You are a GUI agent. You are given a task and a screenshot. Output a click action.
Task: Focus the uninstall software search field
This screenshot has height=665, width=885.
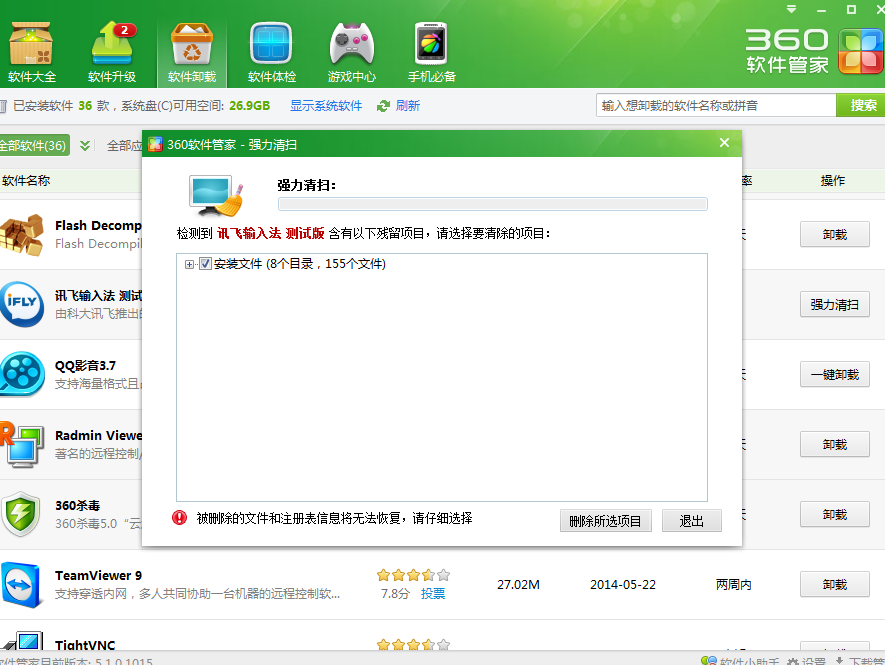point(716,106)
